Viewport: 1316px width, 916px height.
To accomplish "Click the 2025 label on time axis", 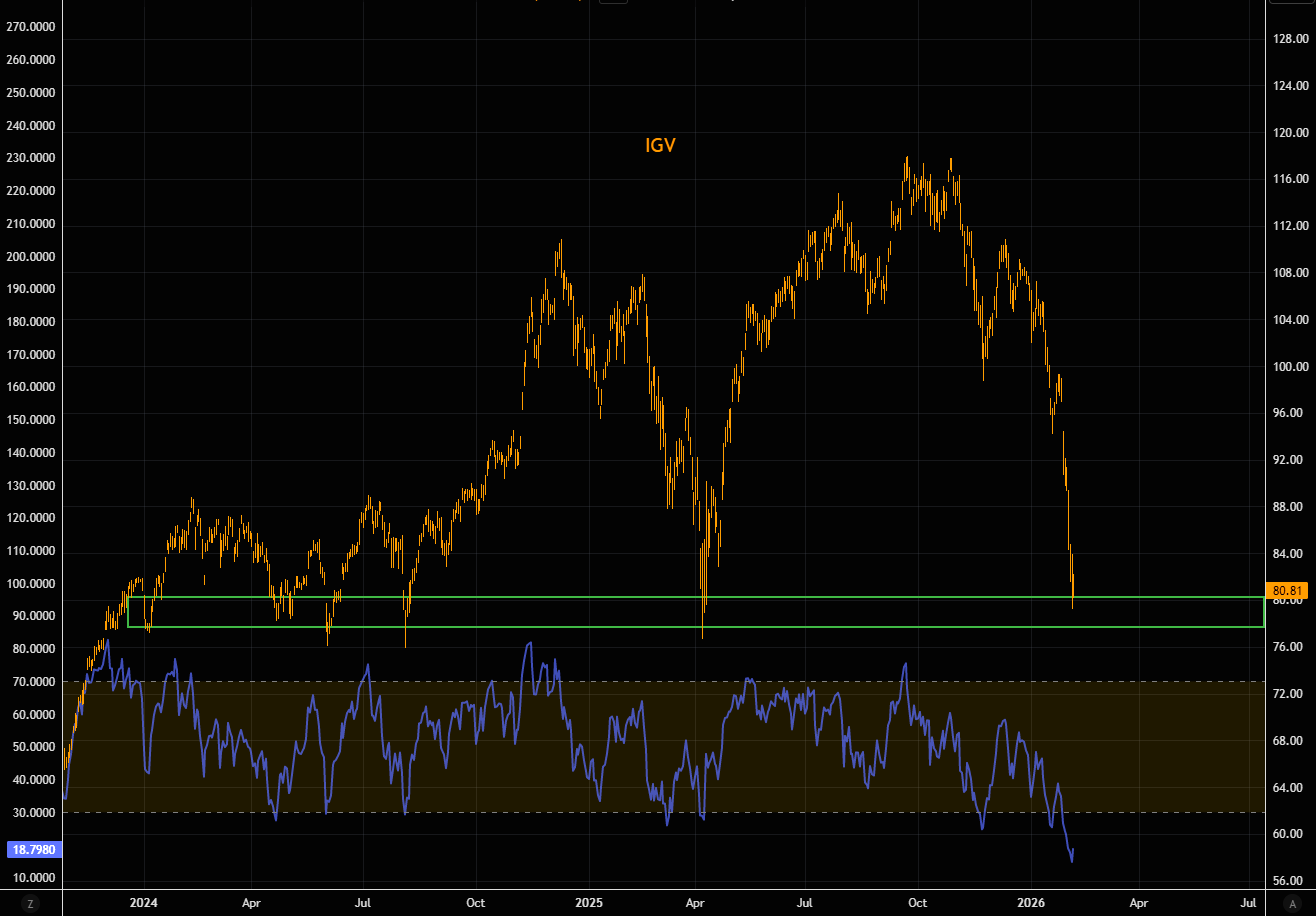I will (586, 903).
